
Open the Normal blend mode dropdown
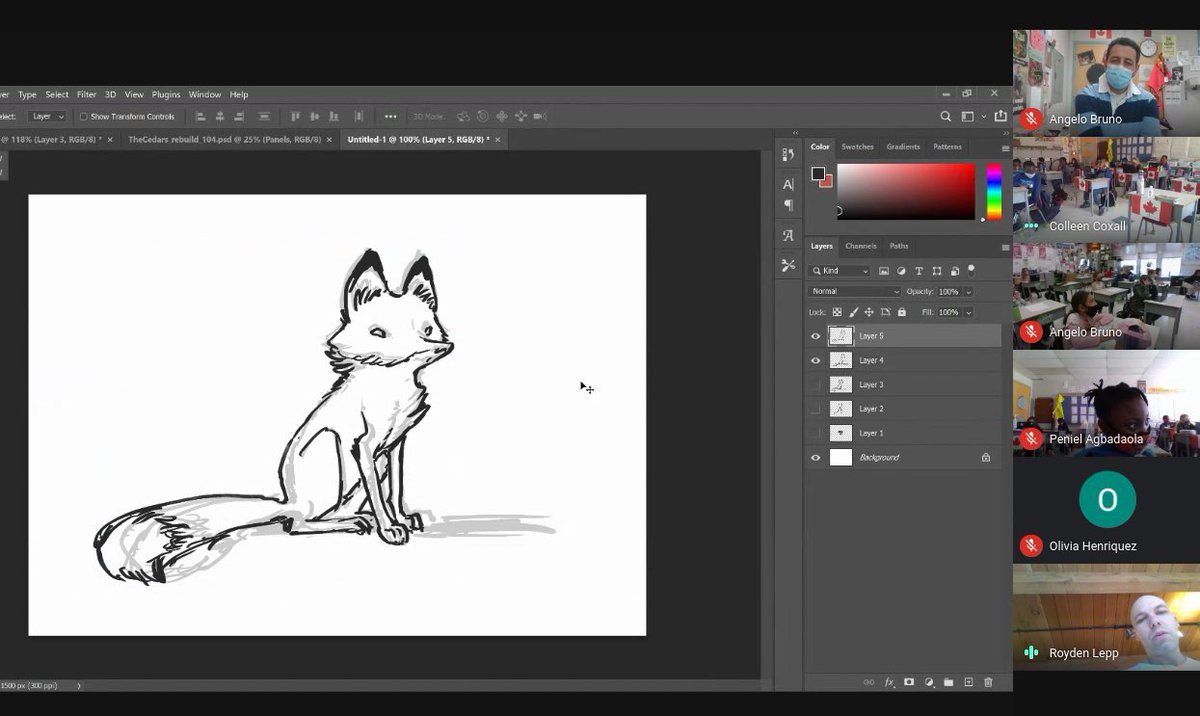point(854,291)
